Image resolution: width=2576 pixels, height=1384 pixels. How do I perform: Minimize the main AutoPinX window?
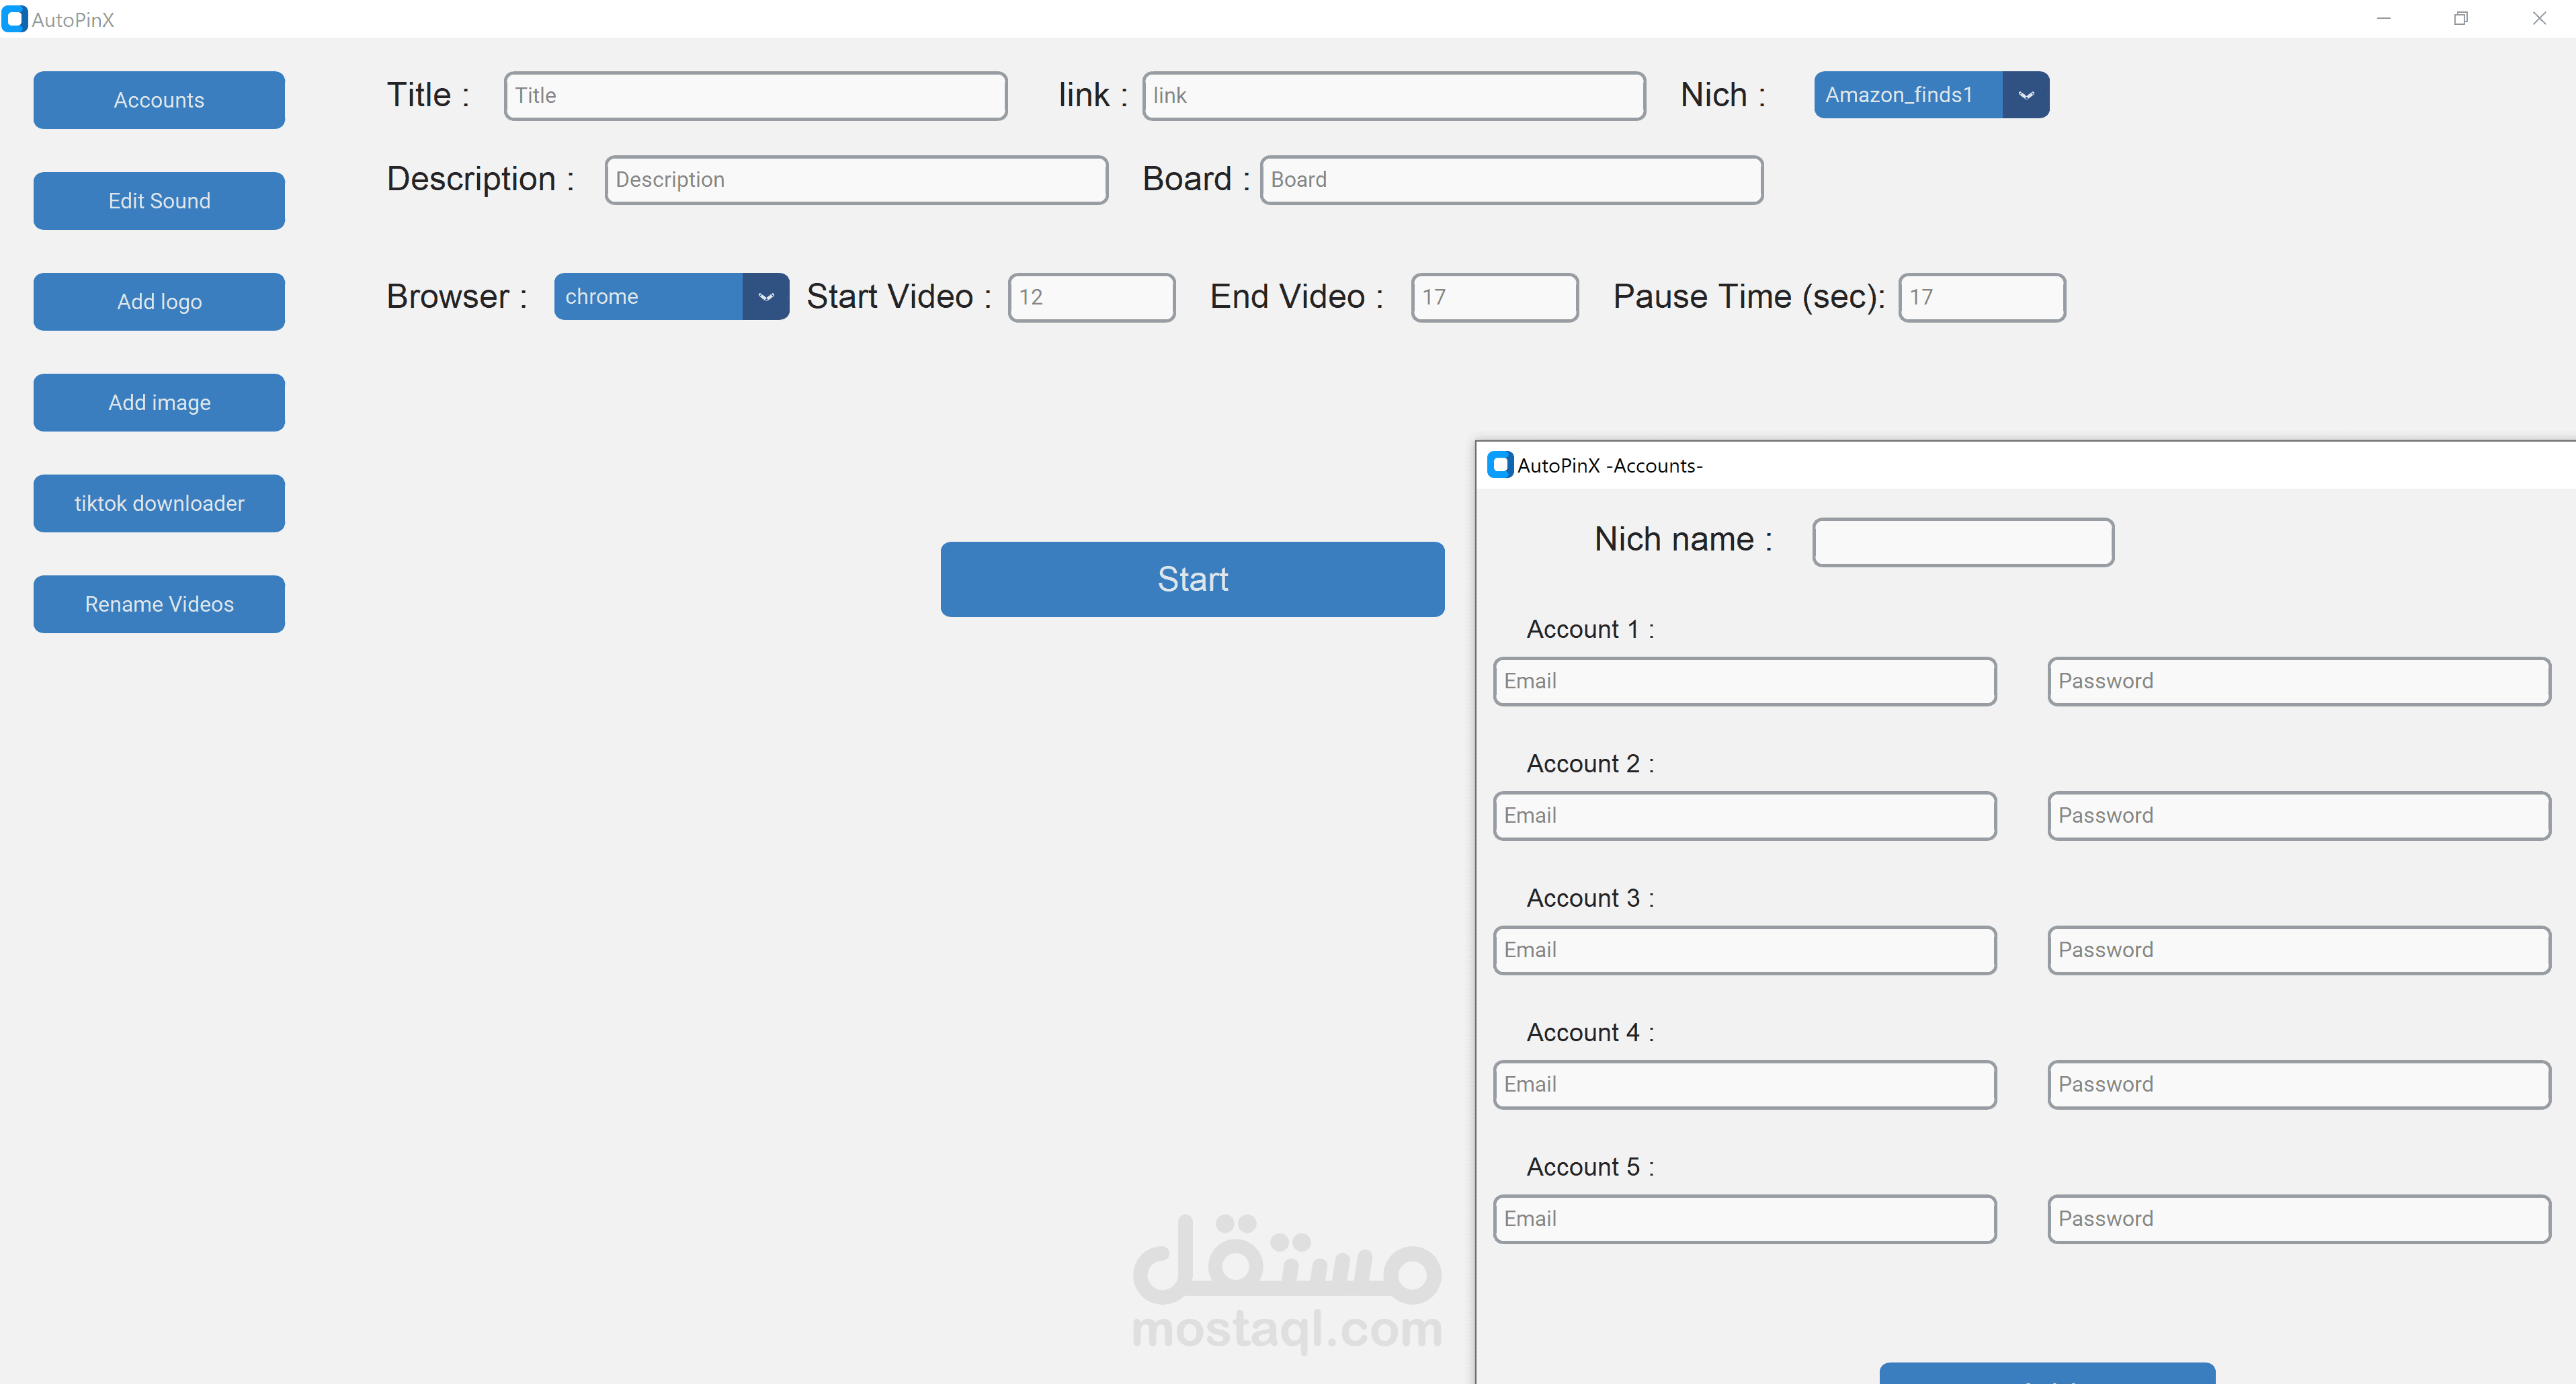coord(2384,19)
